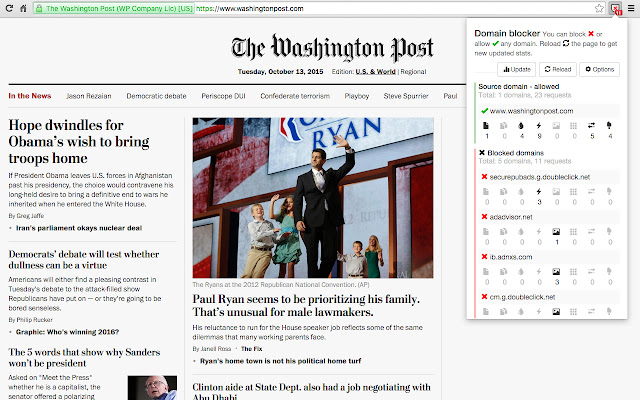
Task: Toggle red X for securepubads.g.doubleclick.net
Action: [x=484, y=177]
